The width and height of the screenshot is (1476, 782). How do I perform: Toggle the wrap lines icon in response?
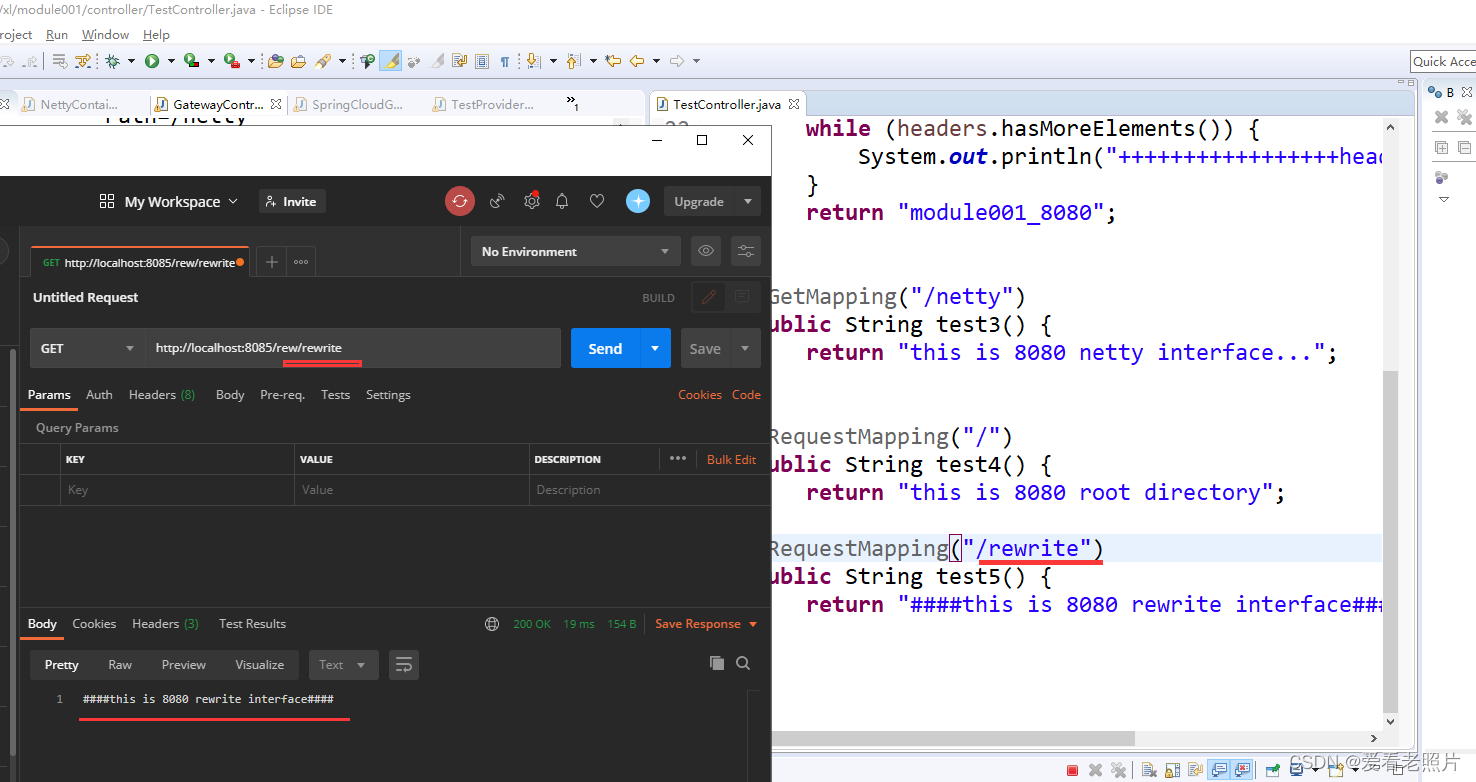404,664
